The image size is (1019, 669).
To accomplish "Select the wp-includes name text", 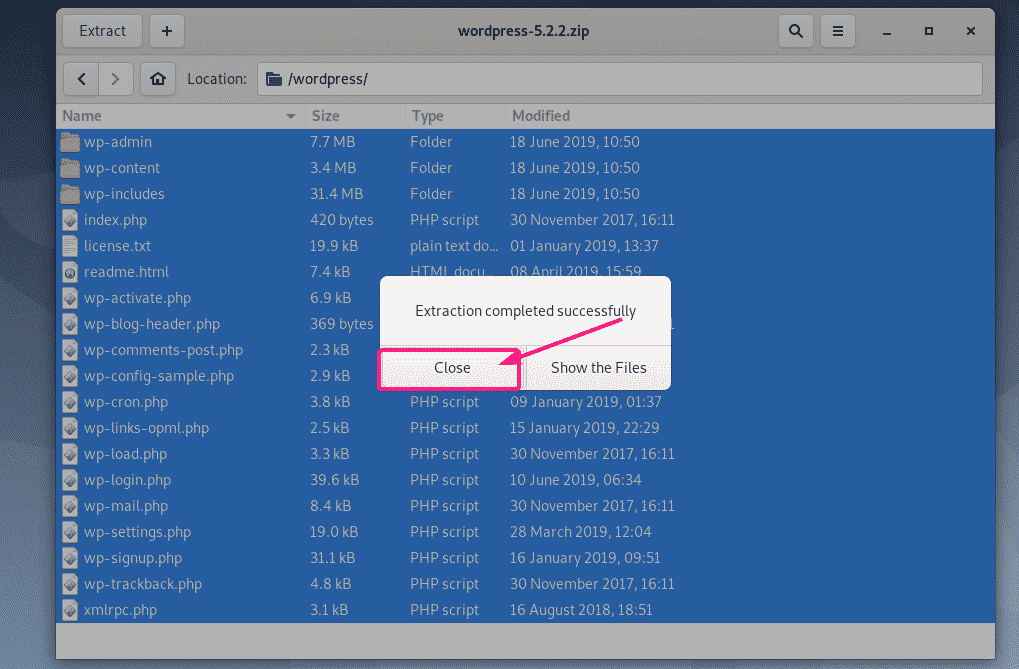I will [124, 194].
